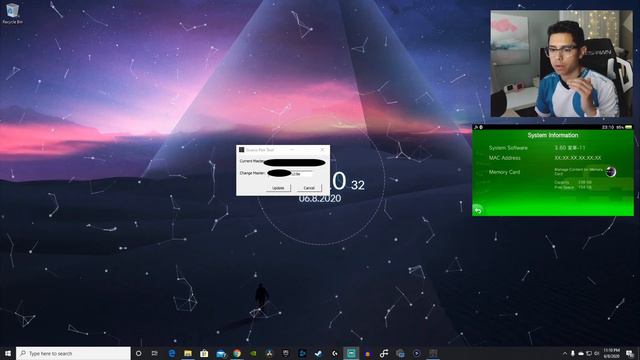Launch Google Chrome from the taskbar
The height and width of the screenshot is (360, 640).
click(x=237, y=353)
